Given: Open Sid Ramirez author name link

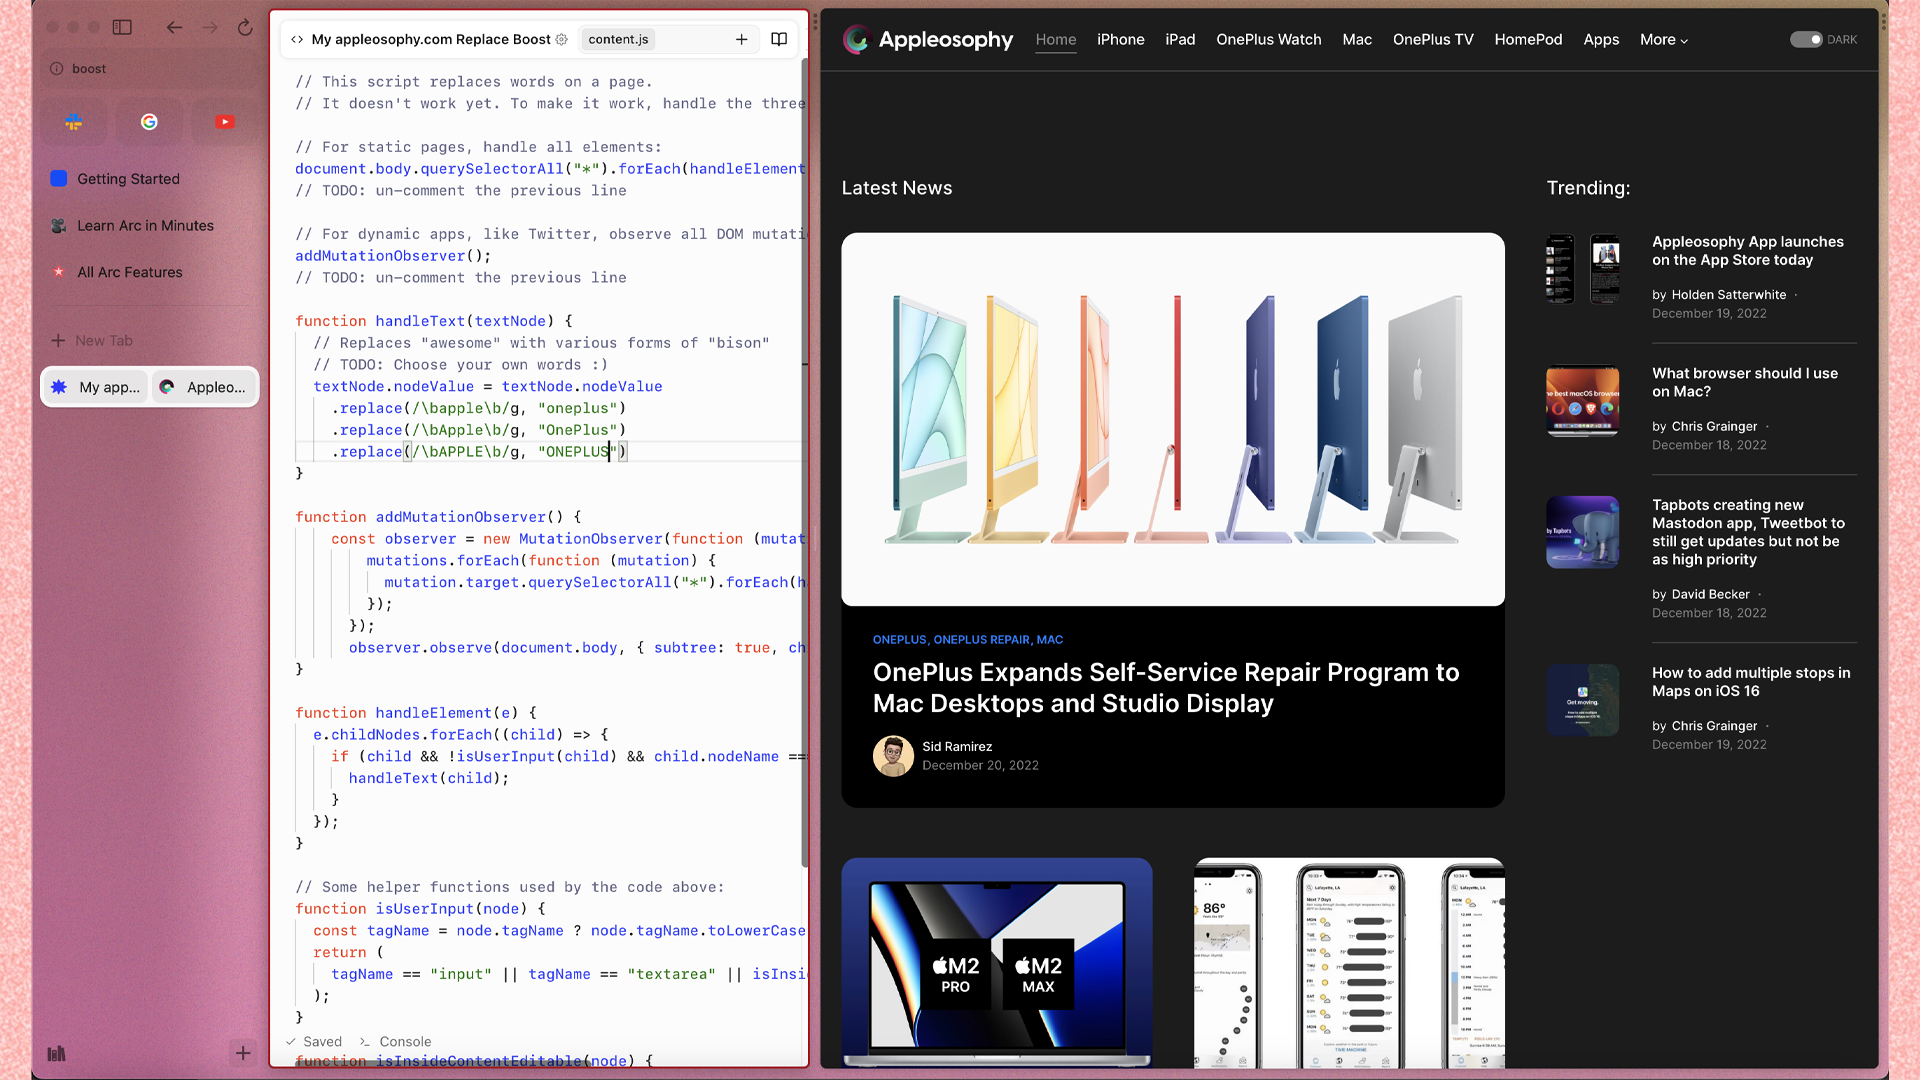Looking at the screenshot, I should coord(957,746).
